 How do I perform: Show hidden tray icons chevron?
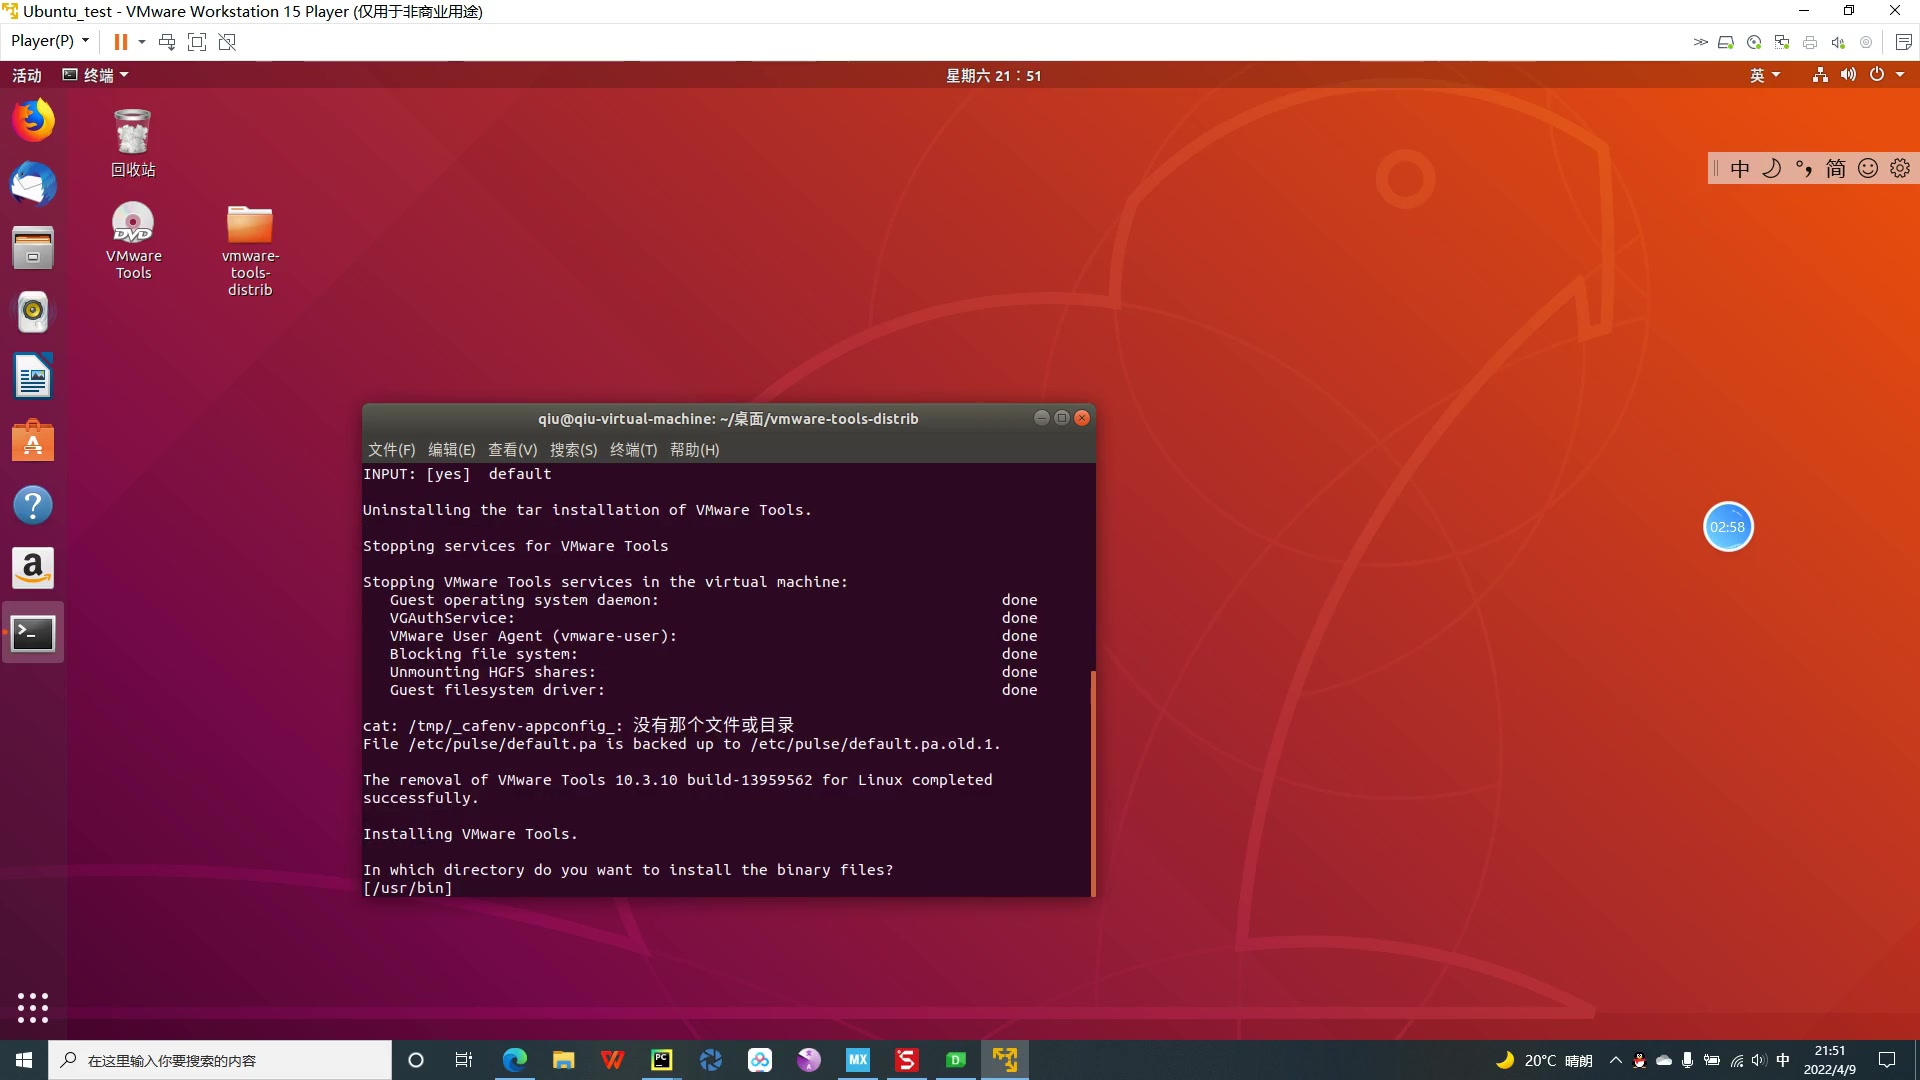point(1615,1060)
